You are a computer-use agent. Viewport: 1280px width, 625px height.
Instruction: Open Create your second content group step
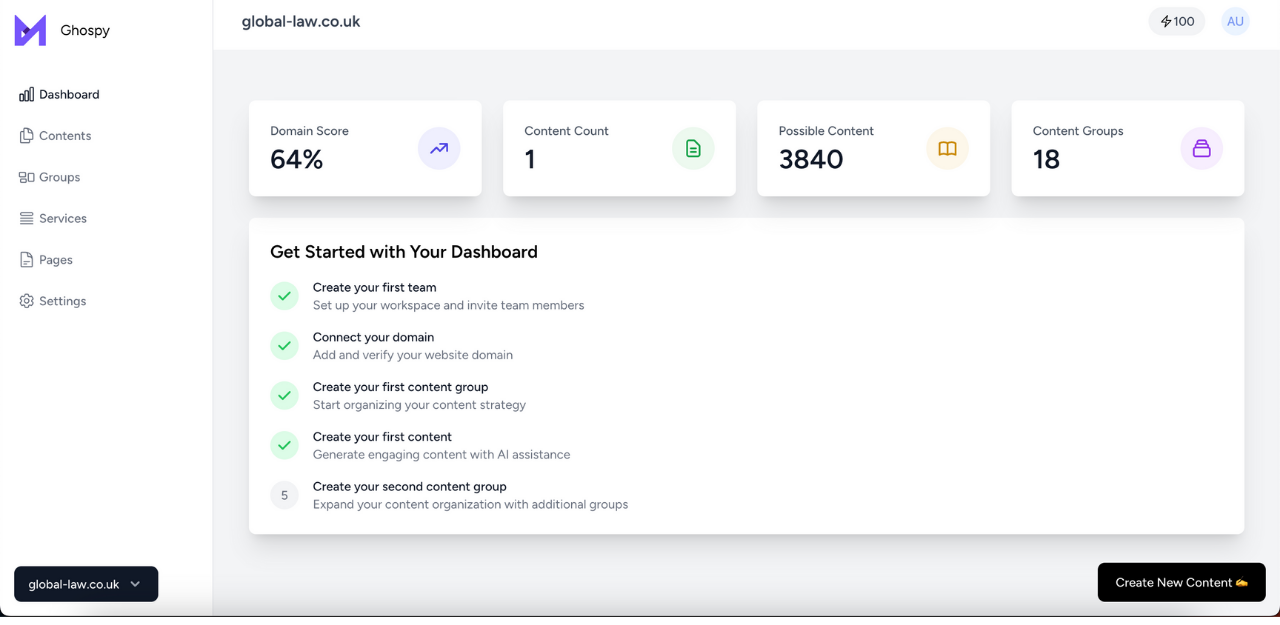(409, 487)
